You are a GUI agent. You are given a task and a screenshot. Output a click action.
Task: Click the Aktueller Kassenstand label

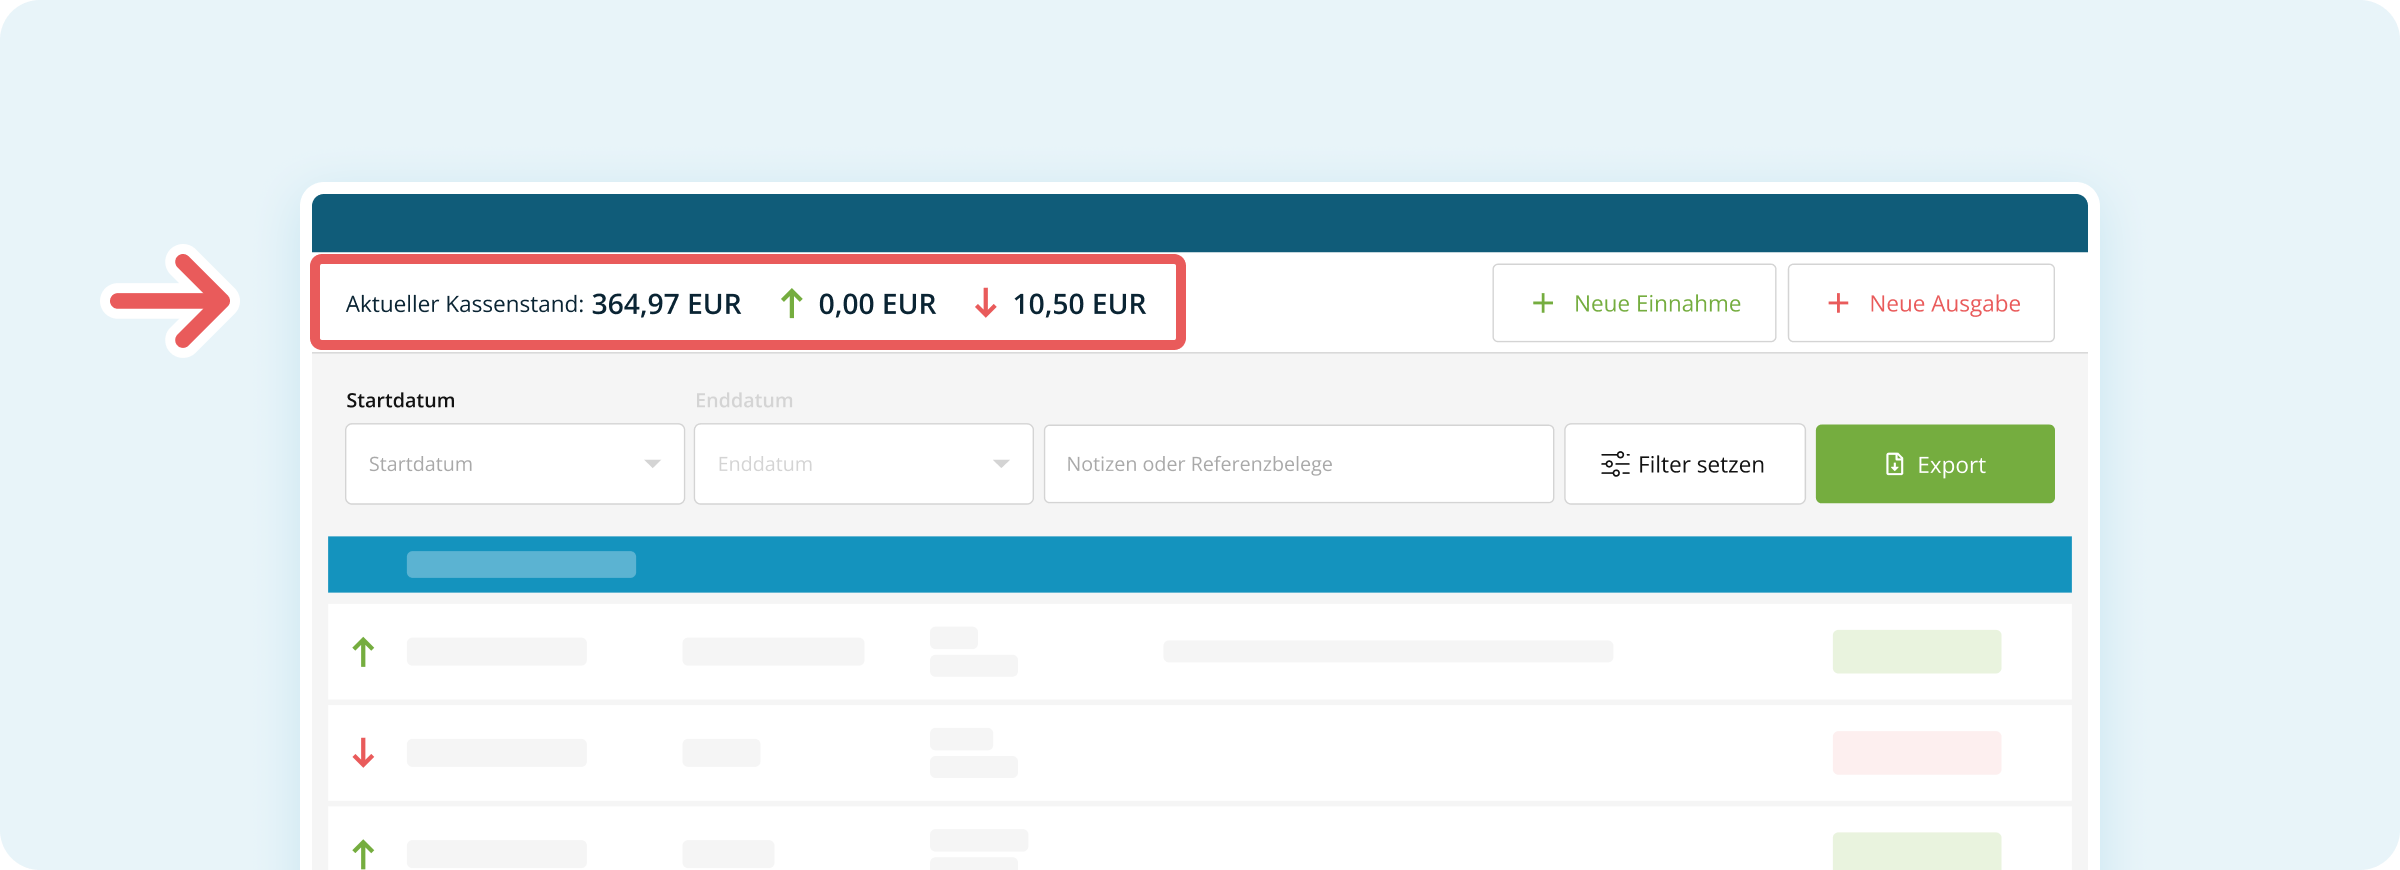tap(465, 304)
